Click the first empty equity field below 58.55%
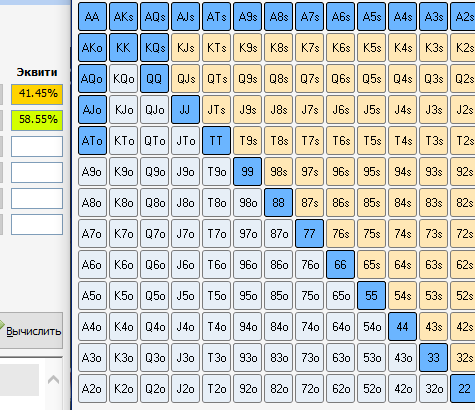Screen dimensions: 475x410 click(37, 146)
